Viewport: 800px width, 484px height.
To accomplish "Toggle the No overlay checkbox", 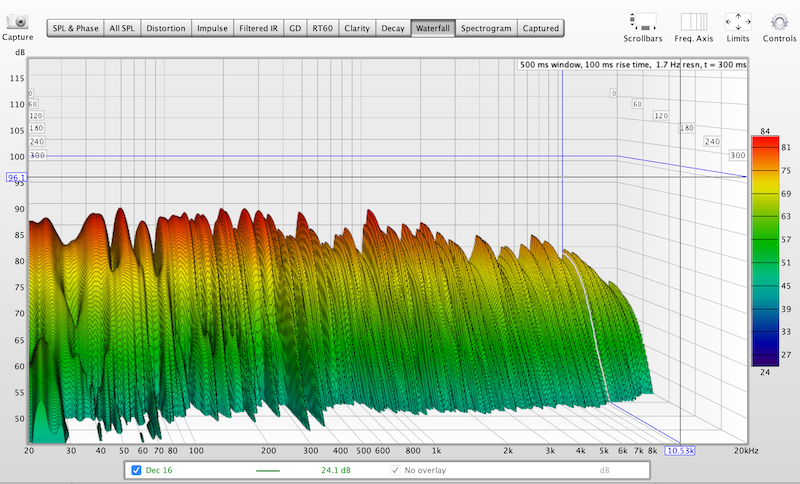I will [x=395, y=470].
